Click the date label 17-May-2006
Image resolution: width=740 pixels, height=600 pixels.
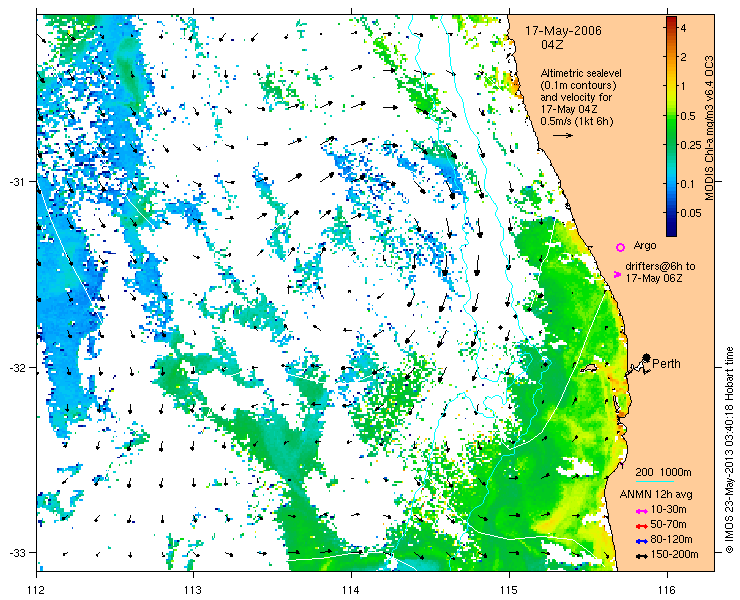point(563,31)
